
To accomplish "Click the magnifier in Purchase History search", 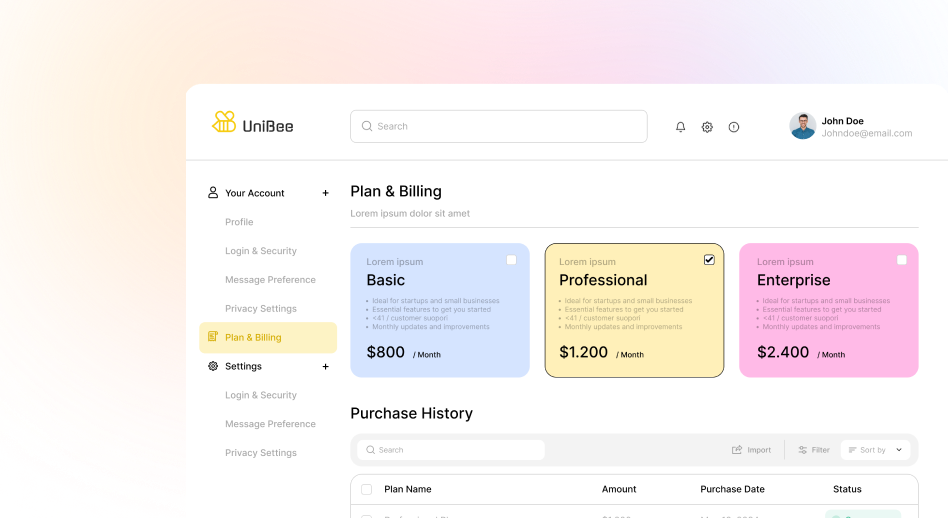I will (371, 450).
